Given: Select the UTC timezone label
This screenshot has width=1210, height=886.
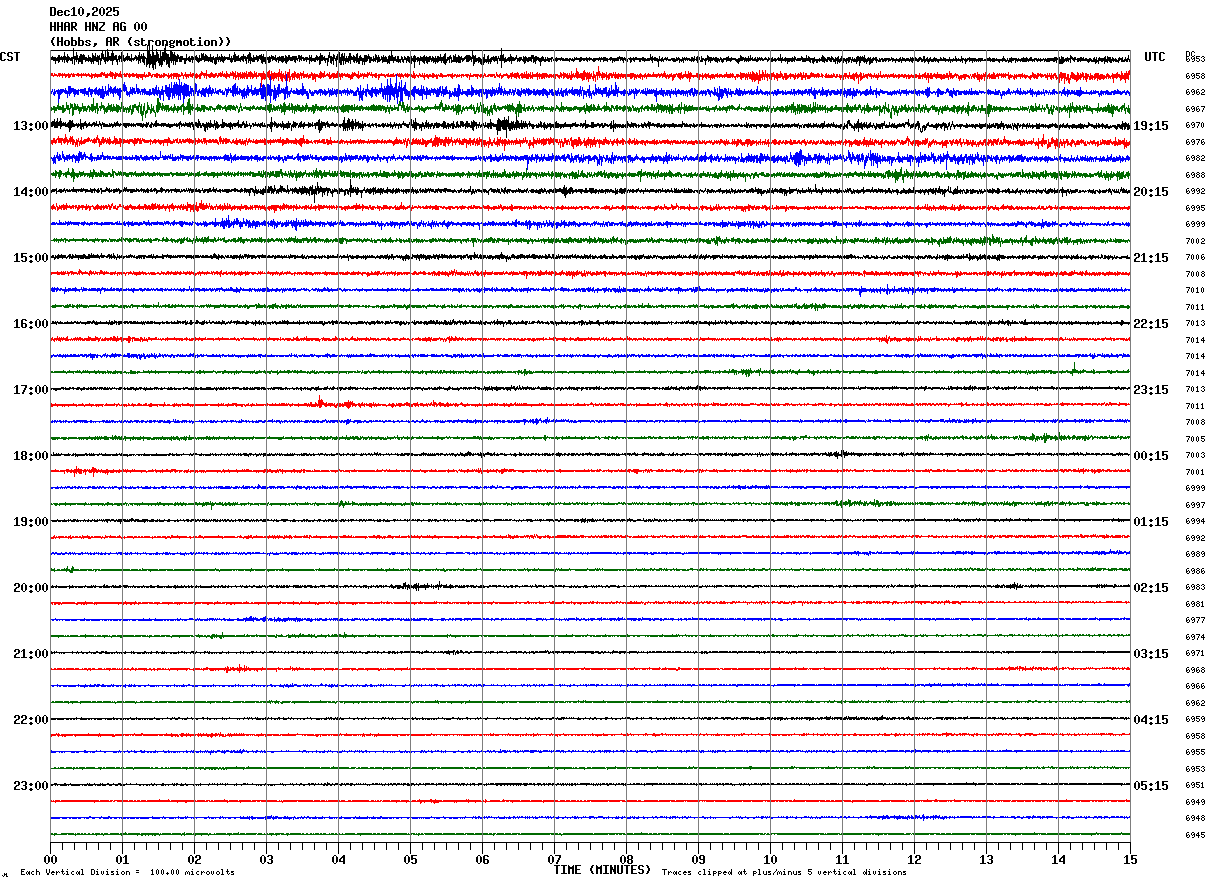Looking at the screenshot, I should point(1155,57).
